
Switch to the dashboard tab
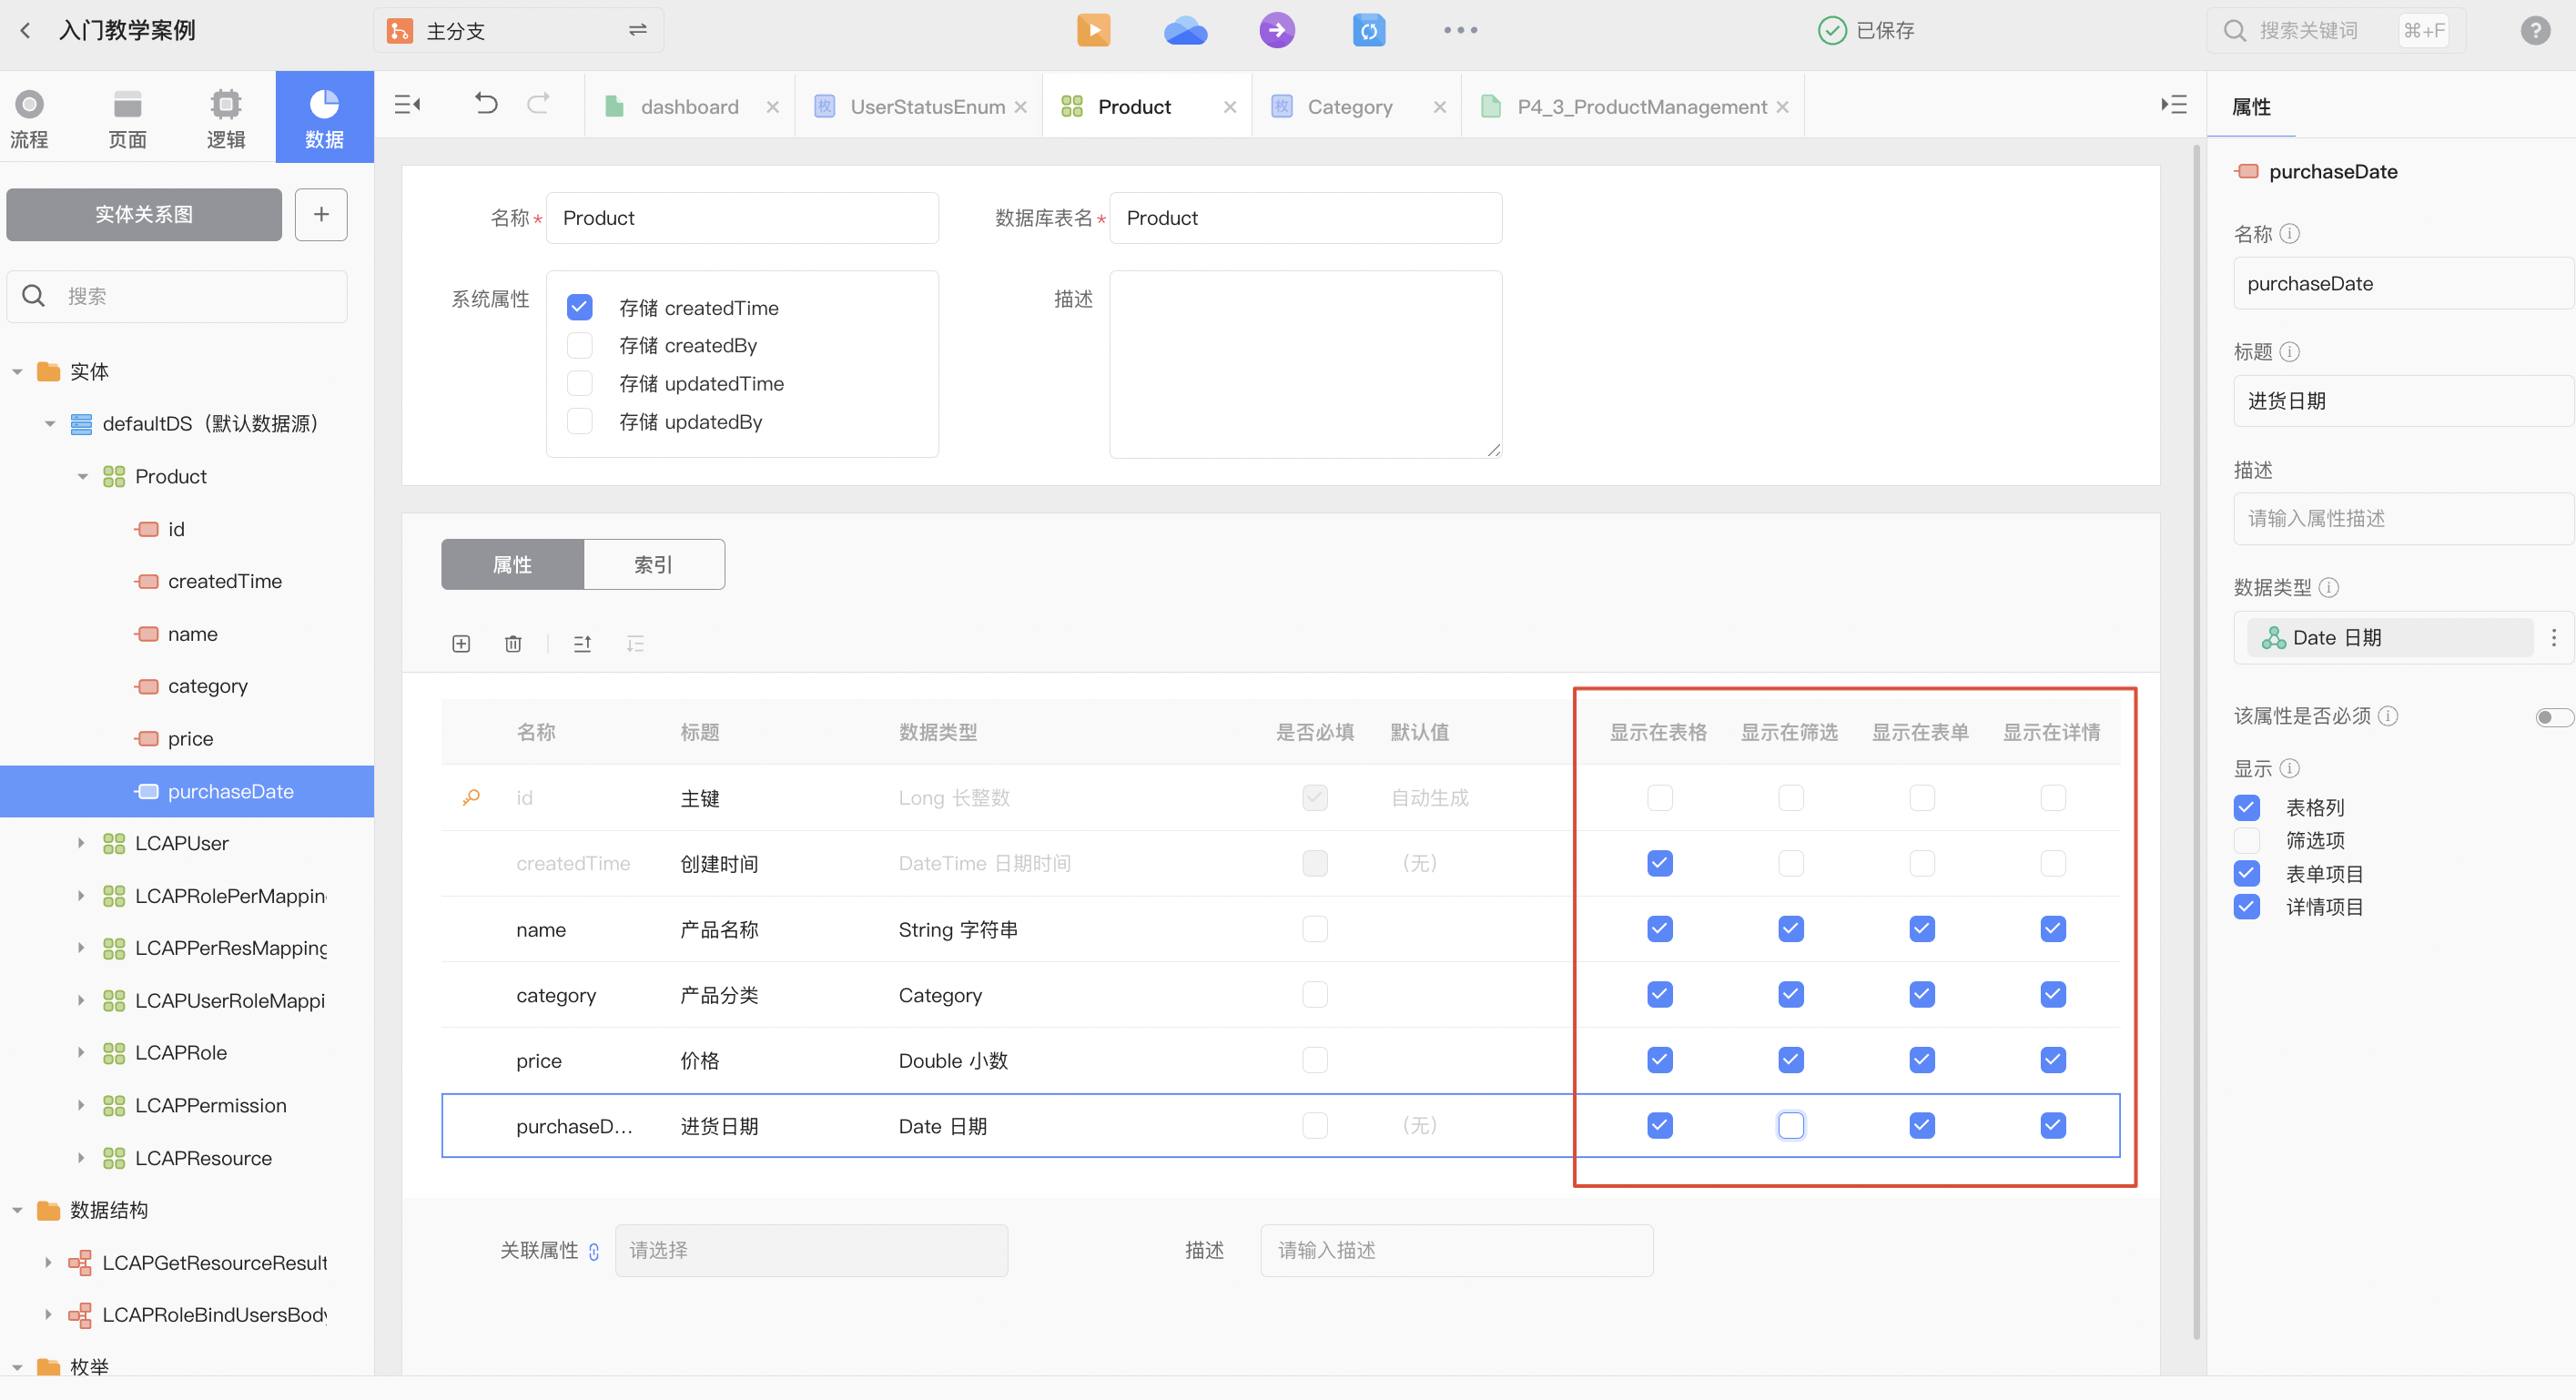click(x=689, y=106)
